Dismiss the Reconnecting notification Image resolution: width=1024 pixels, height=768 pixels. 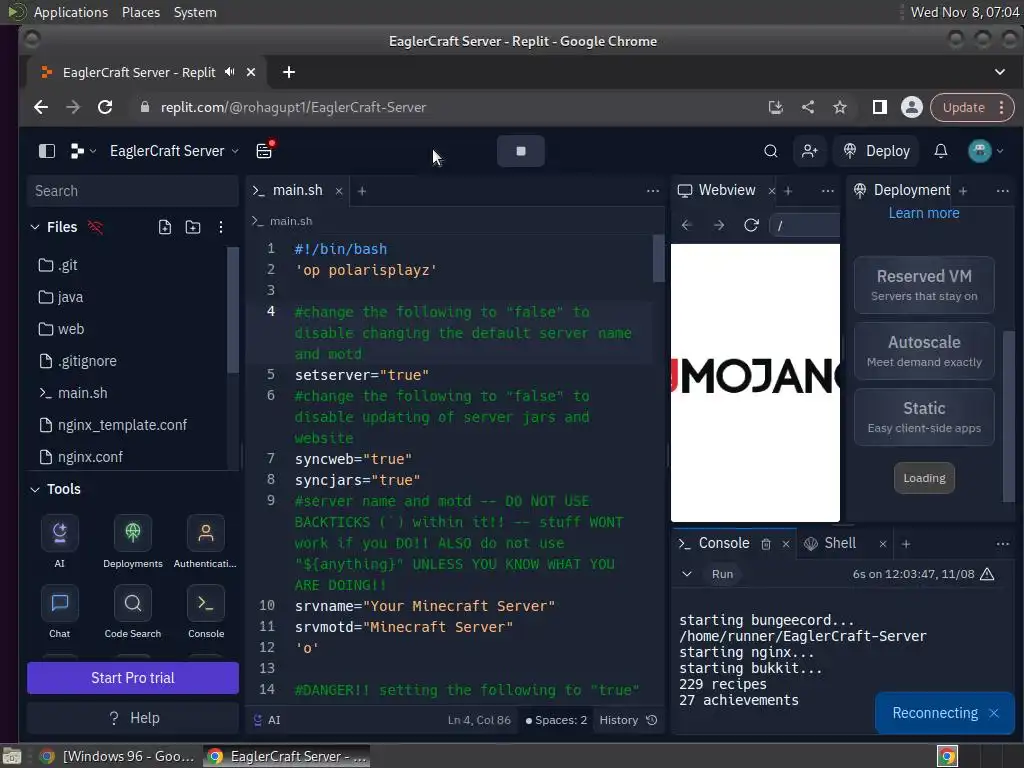[x=994, y=713]
